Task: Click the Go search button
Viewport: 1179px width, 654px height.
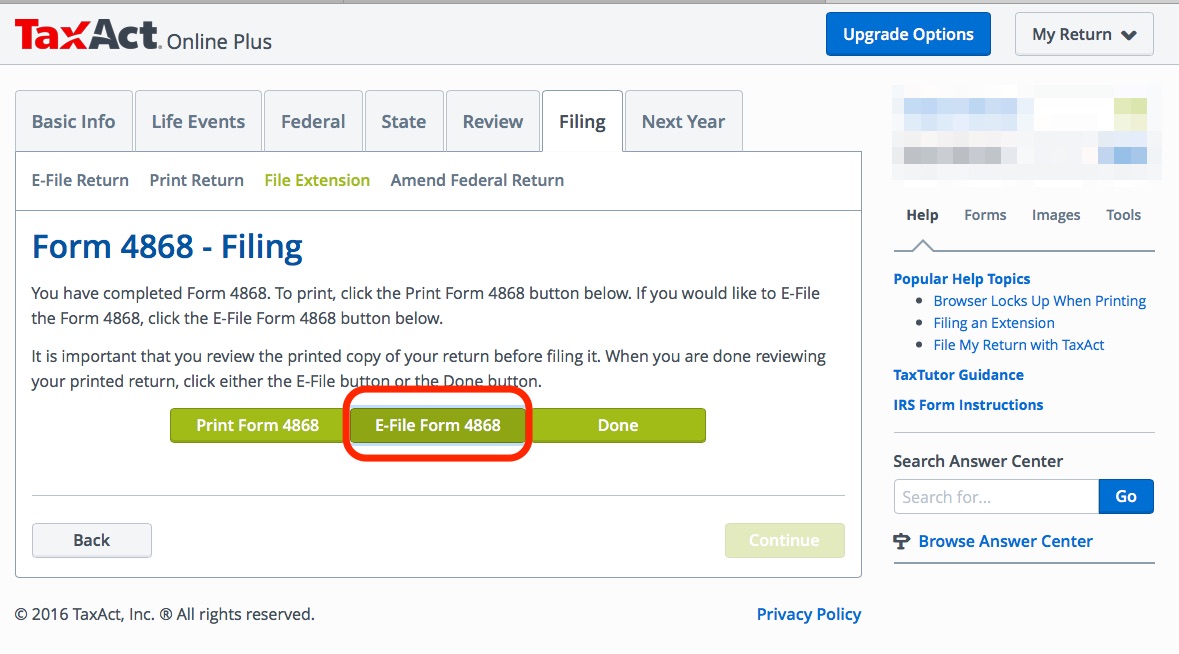Action: [x=1126, y=497]
